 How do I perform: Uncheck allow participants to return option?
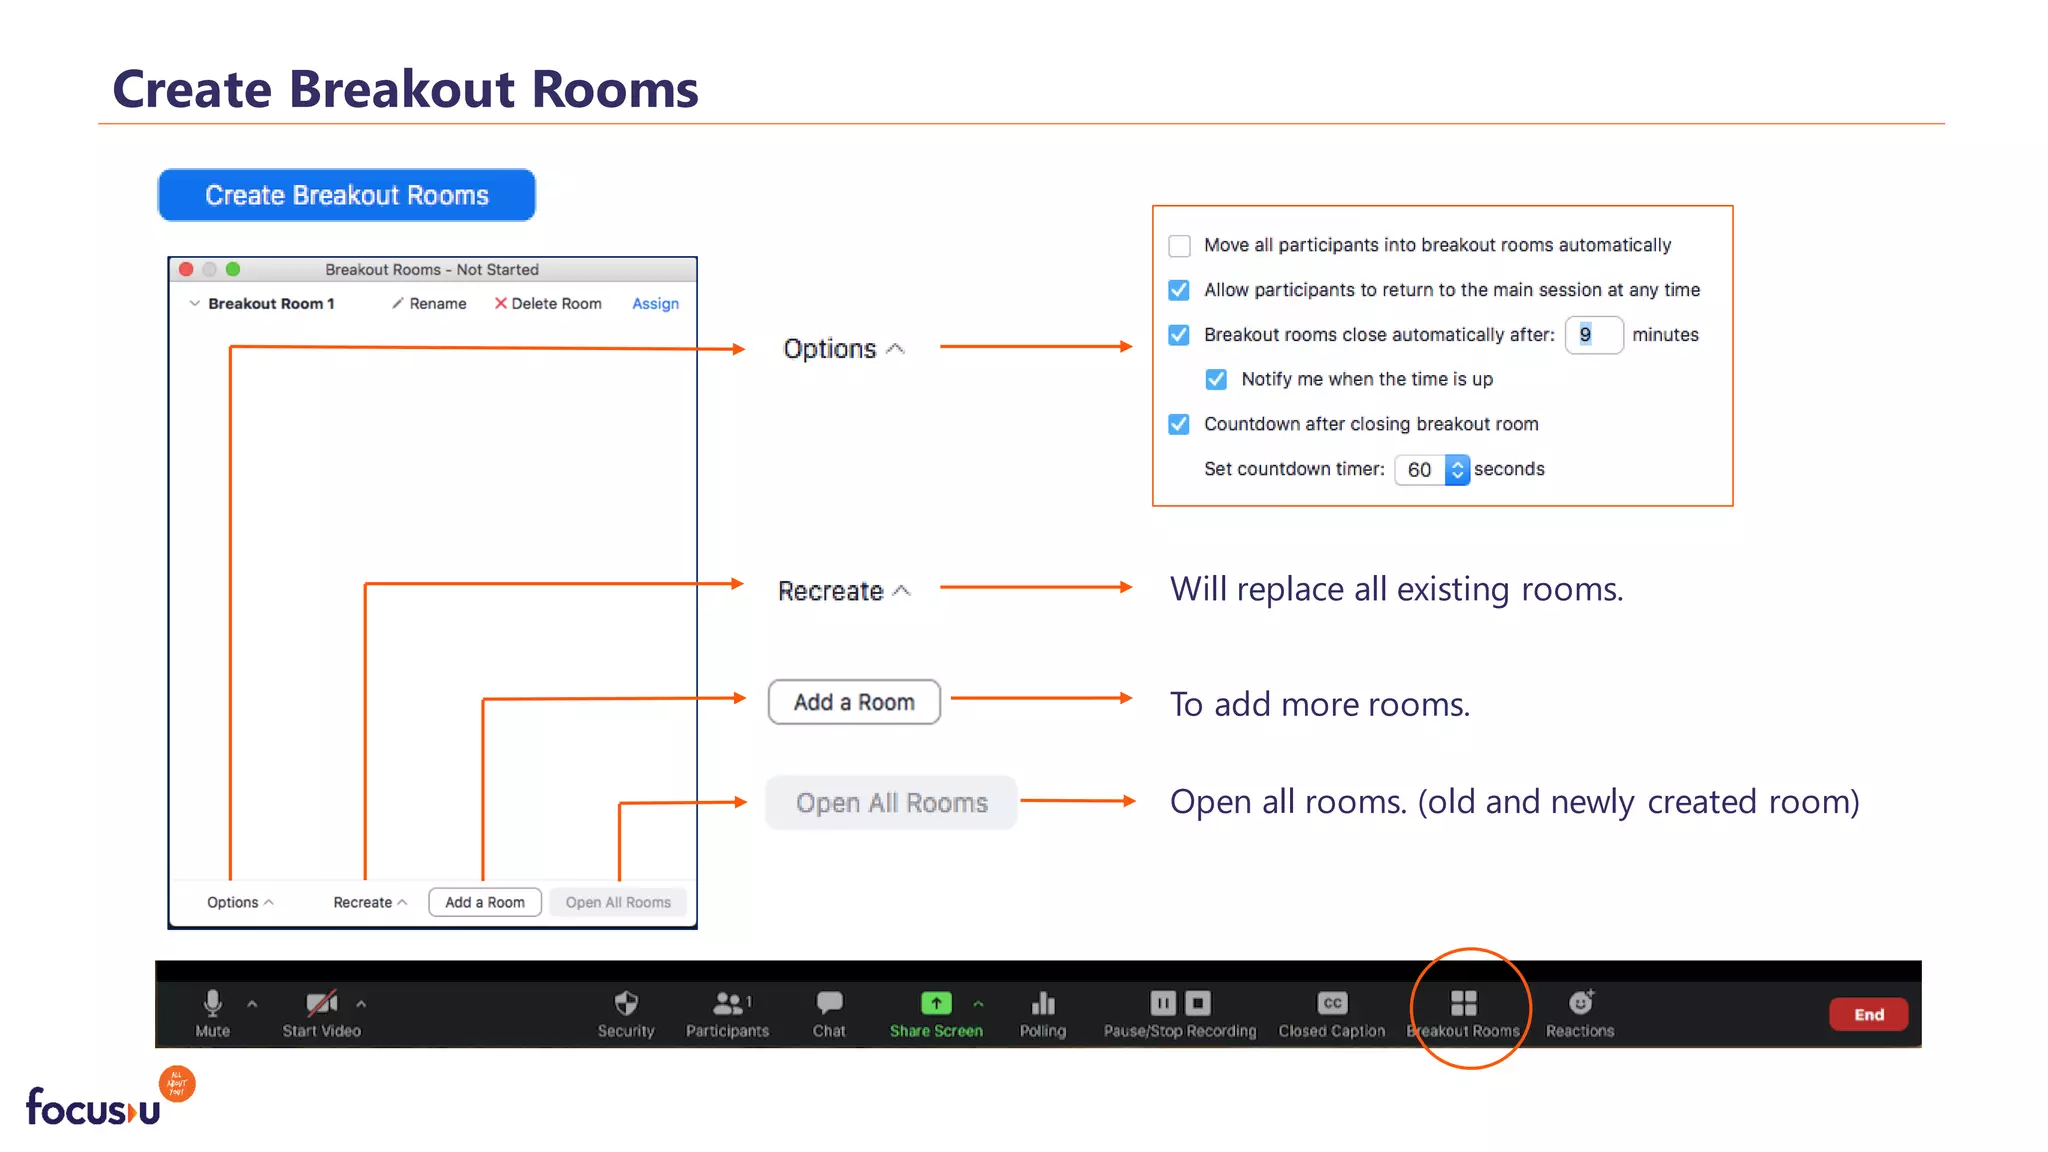pos(1180,290)
